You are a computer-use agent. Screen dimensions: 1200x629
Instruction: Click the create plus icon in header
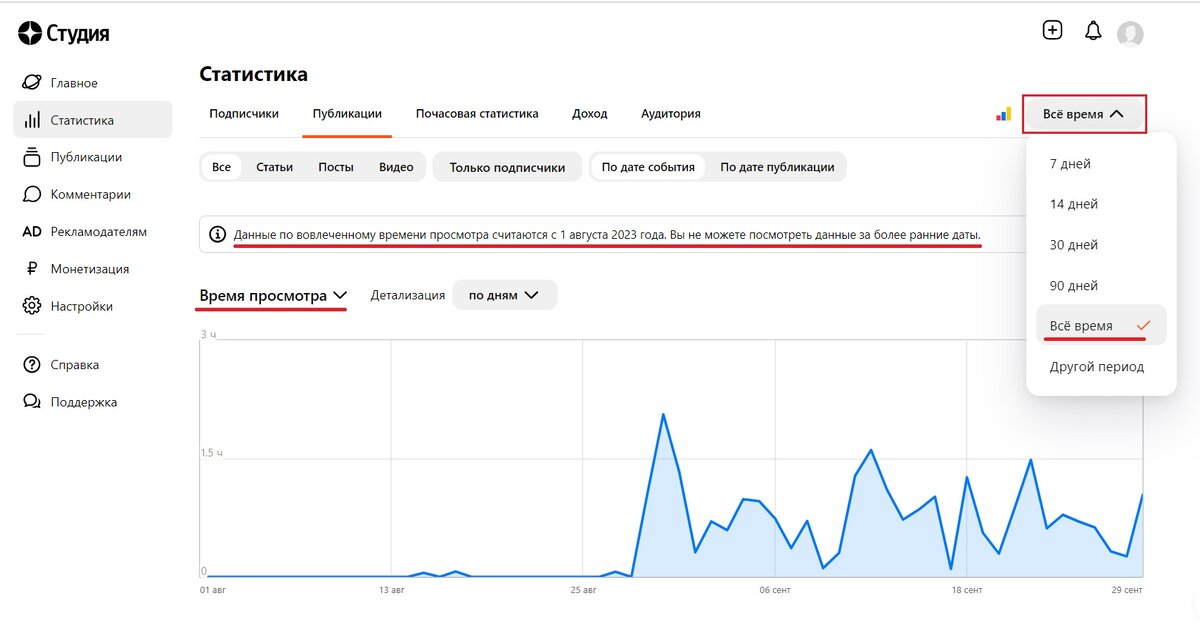[1052, 30]
